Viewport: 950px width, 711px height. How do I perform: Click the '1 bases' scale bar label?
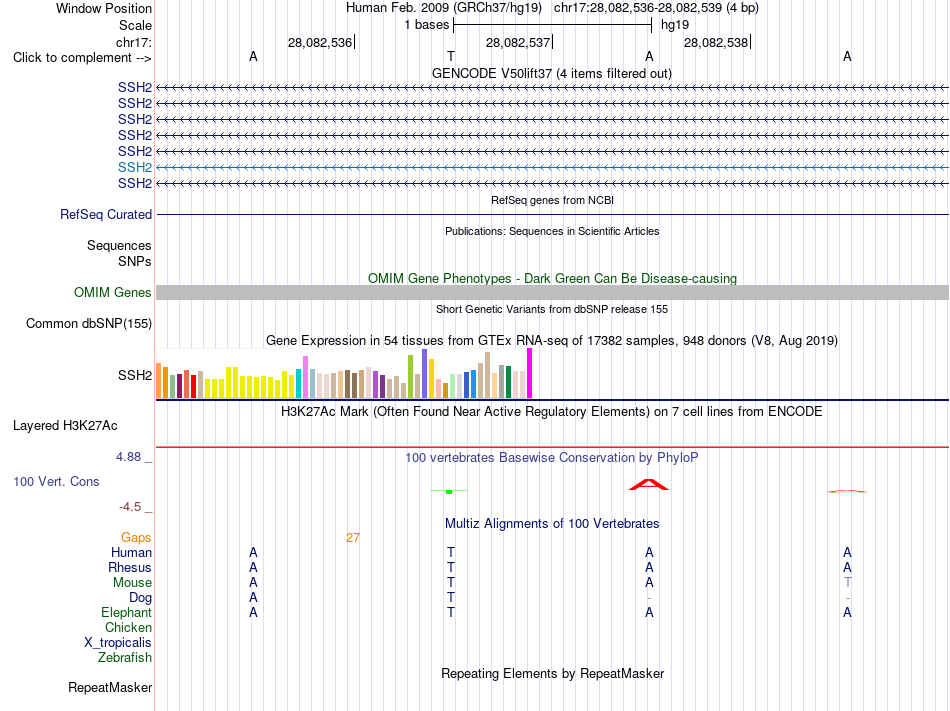(x=427, y=25)
